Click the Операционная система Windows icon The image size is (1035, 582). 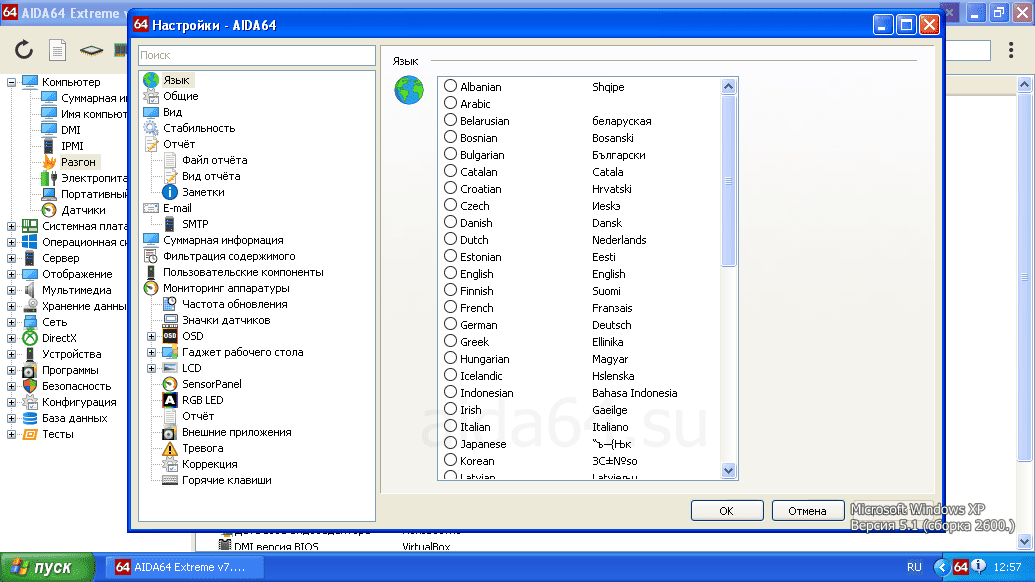[30, 242]
